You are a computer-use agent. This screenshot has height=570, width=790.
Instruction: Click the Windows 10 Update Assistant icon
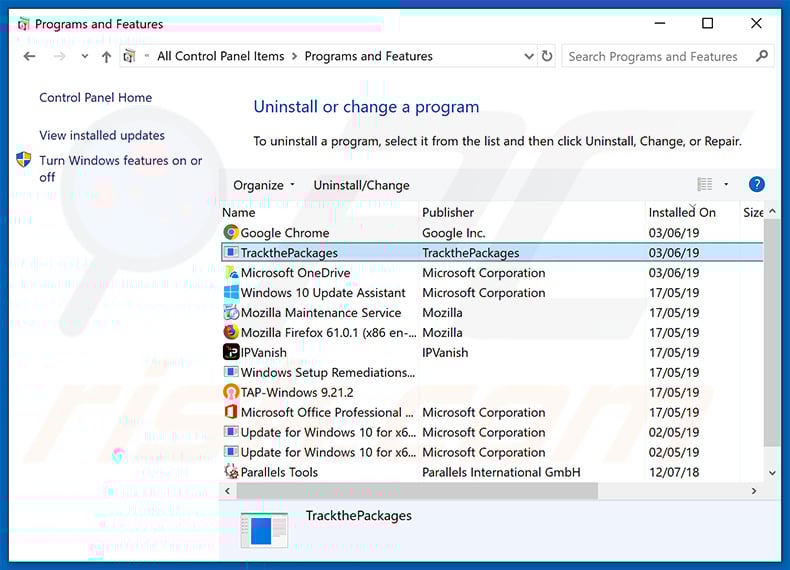coord(231,292)
